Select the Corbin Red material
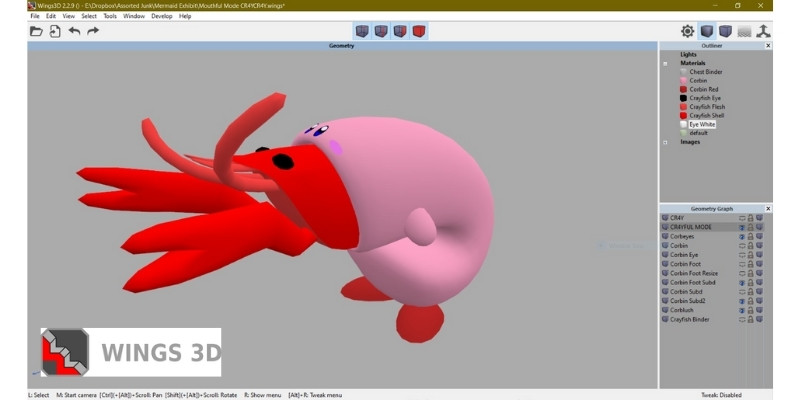This screenshot has height=400, width=800. [x=704, y=89]
